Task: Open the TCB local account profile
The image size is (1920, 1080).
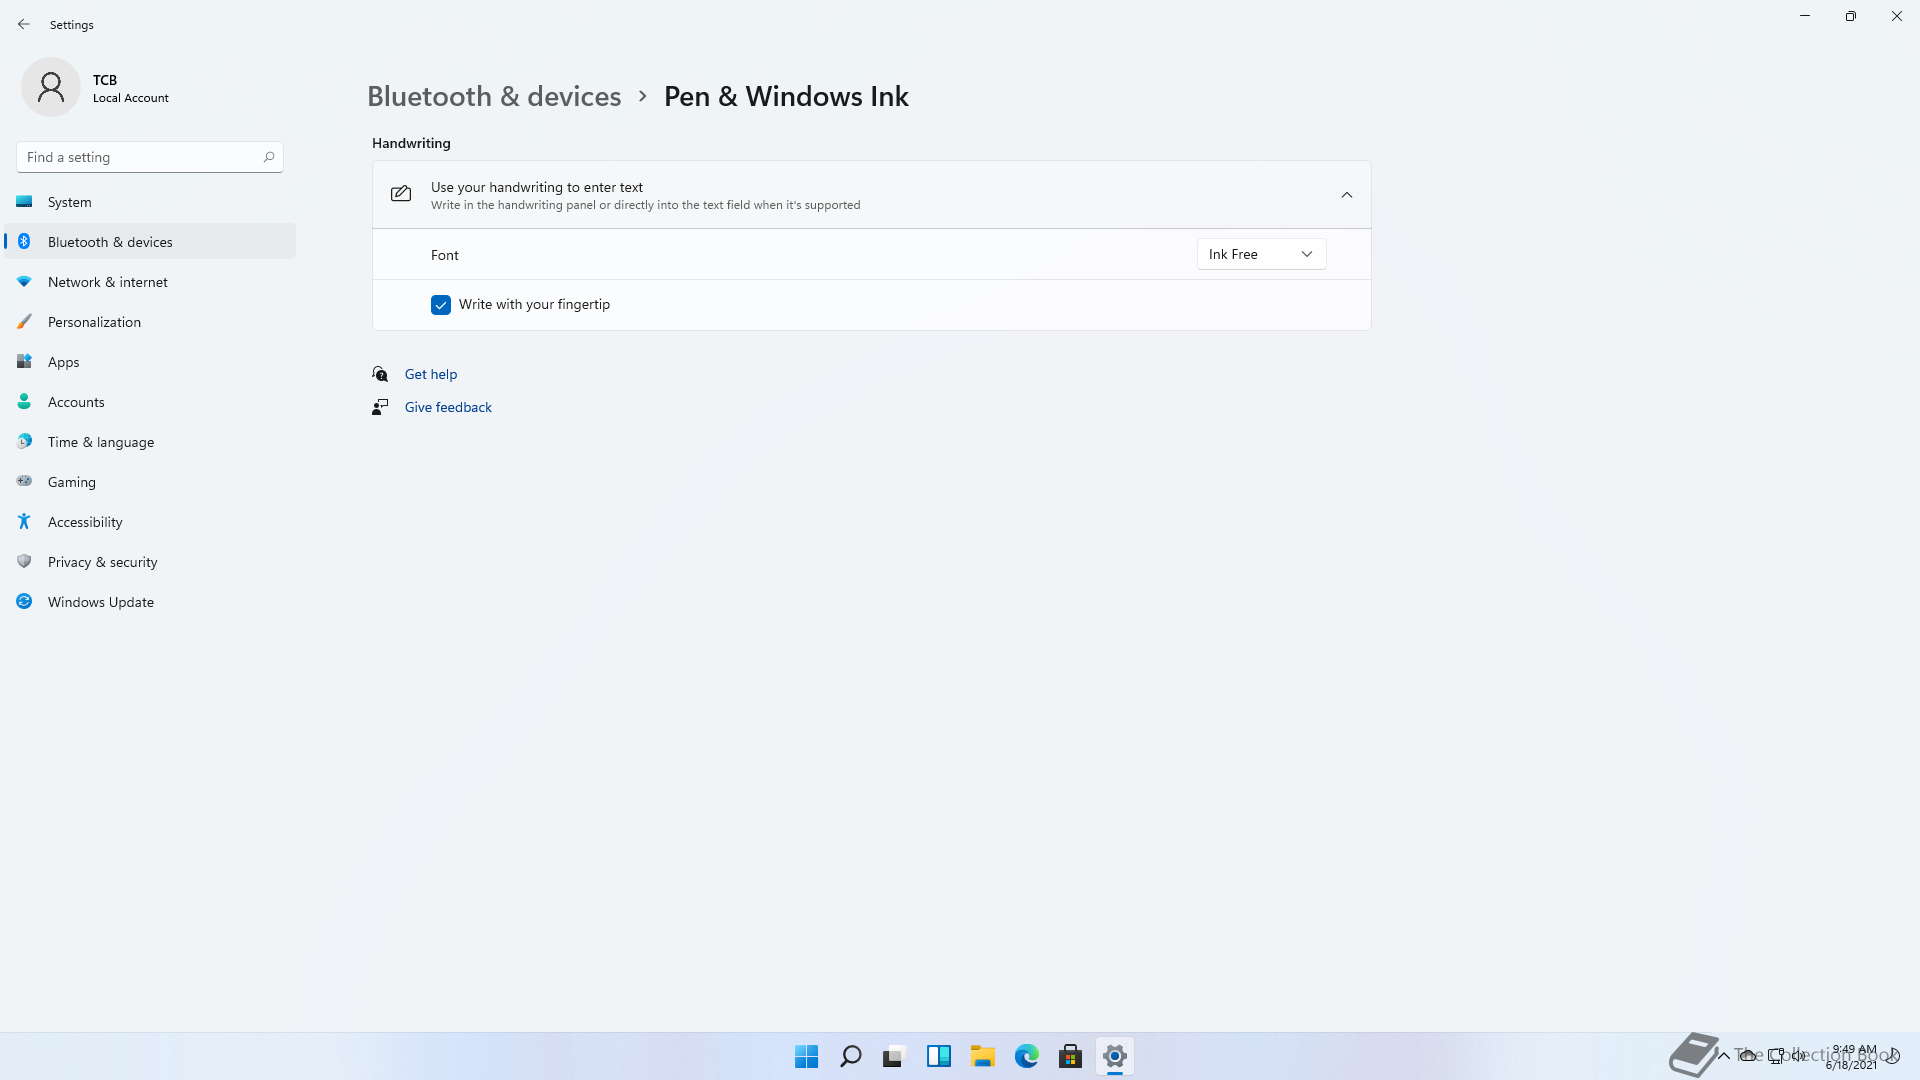Action: 95,88
